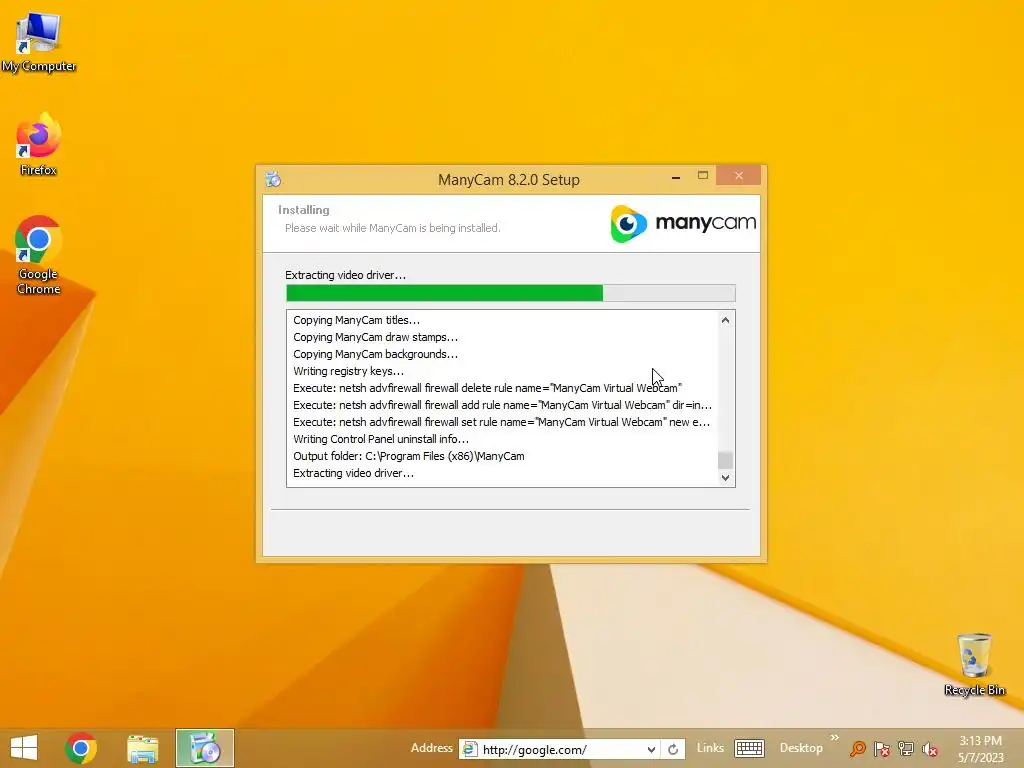Click the magnifier tray icon
1024x768 pixels.
857,749
